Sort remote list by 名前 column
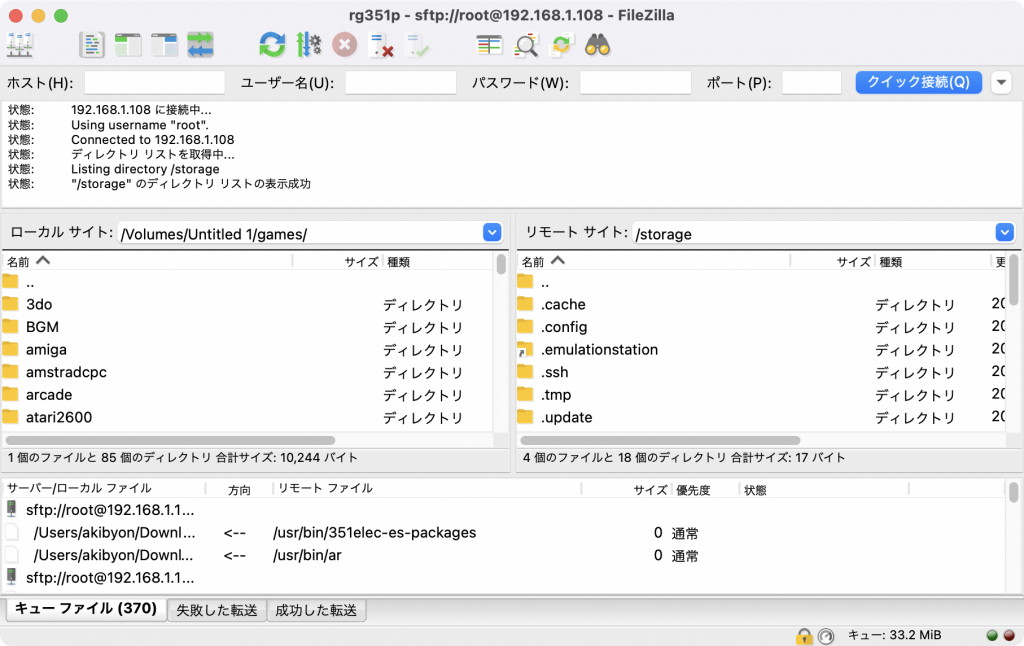Screen dimensions: 1024x646 654,261
